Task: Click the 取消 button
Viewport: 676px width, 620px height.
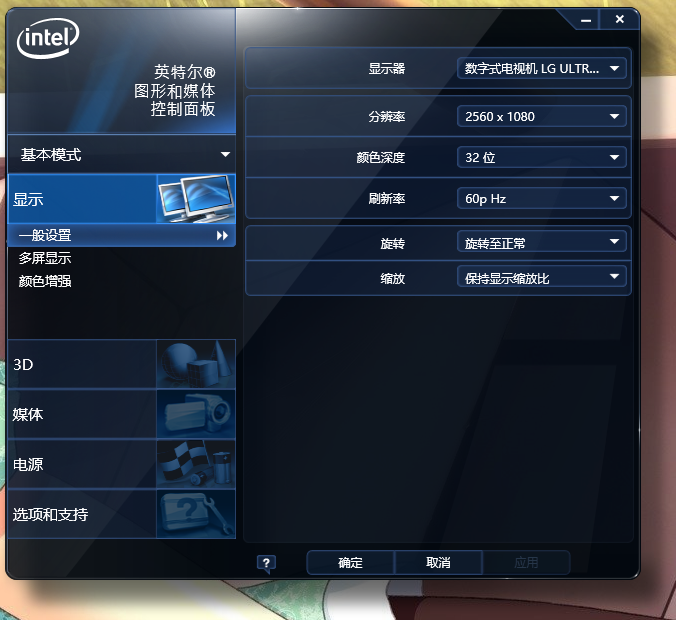Action: tap(438, 563)
